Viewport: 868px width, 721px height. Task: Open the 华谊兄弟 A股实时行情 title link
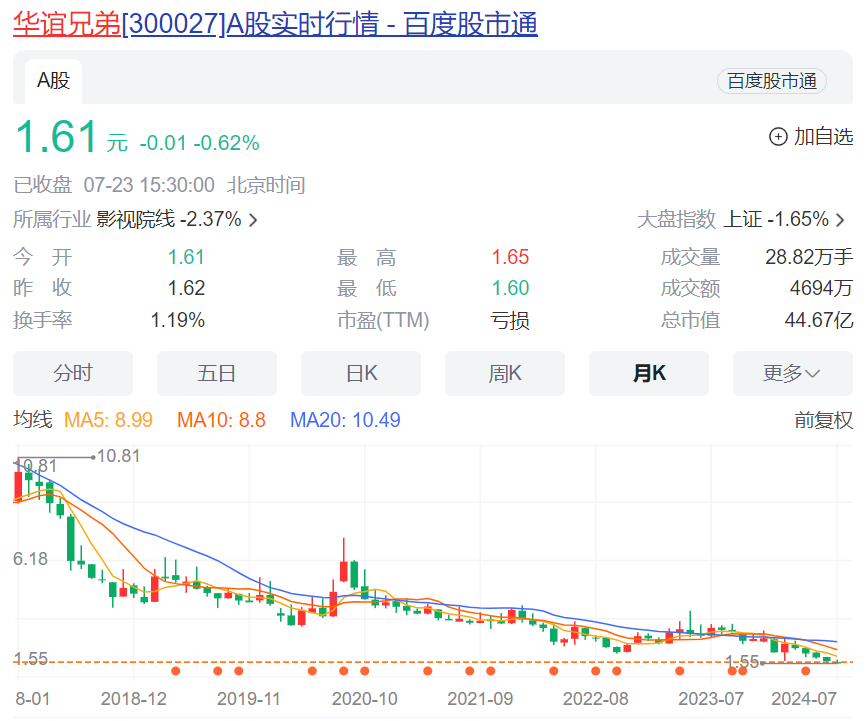pos(275,23)
